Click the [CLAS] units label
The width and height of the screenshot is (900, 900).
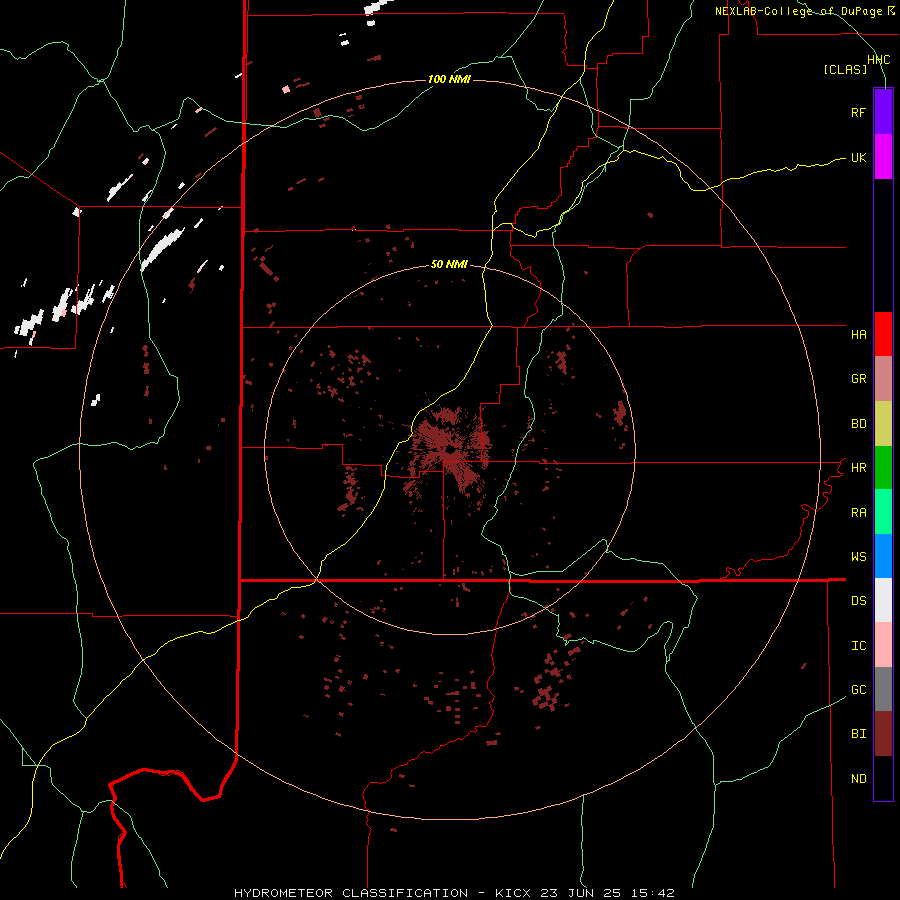[x=845, y=69]
